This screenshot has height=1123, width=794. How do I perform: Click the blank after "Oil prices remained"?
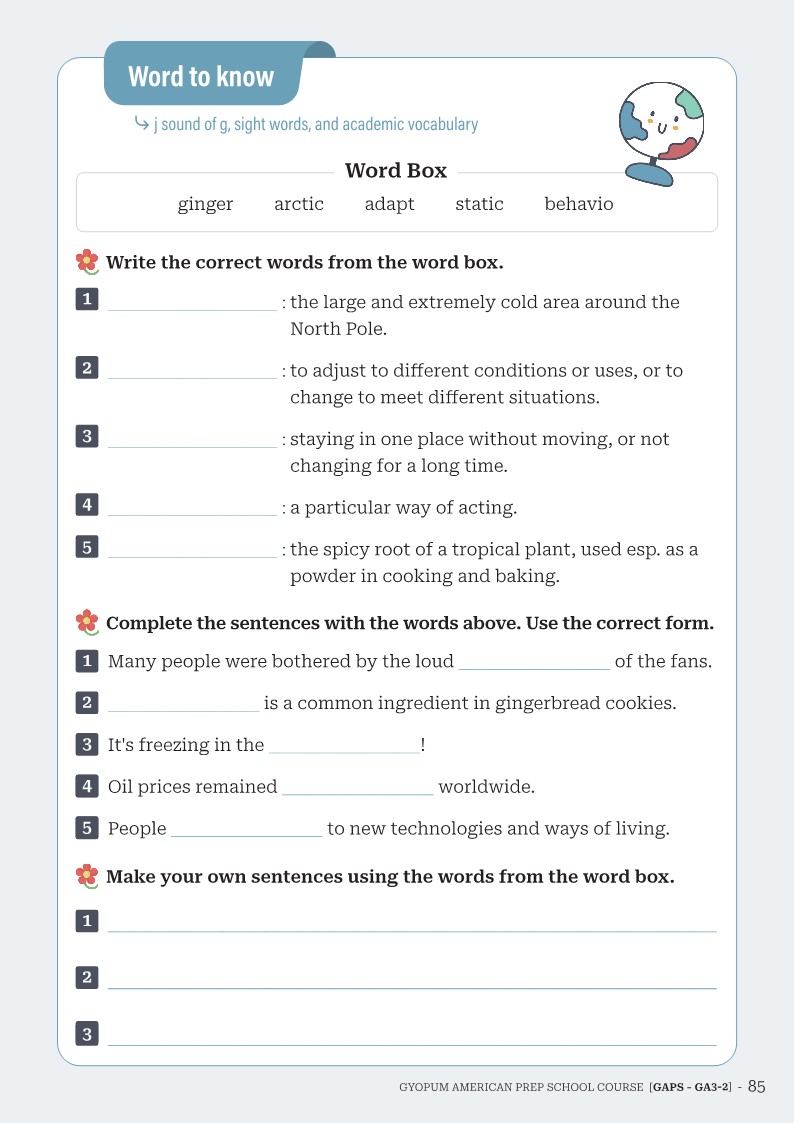click(358, 787)
